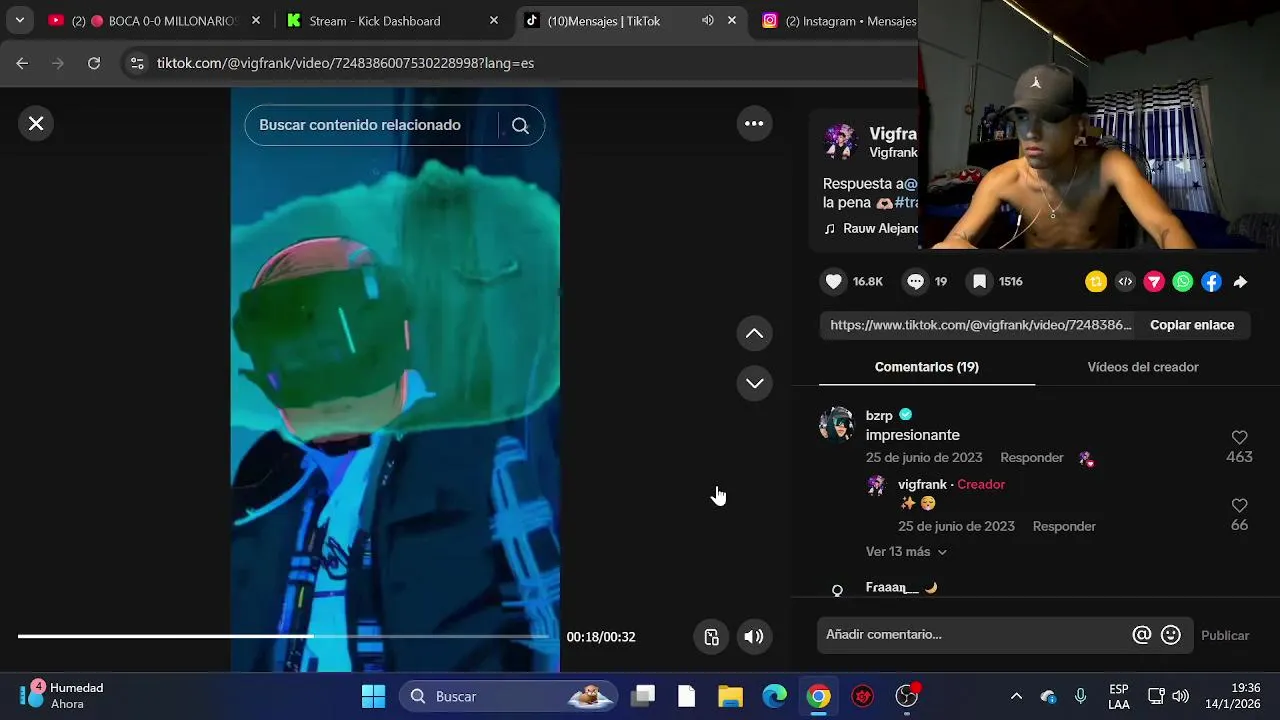
Task: Switch to Instagram Mensajes tab
Action: [x=840, y=20]
